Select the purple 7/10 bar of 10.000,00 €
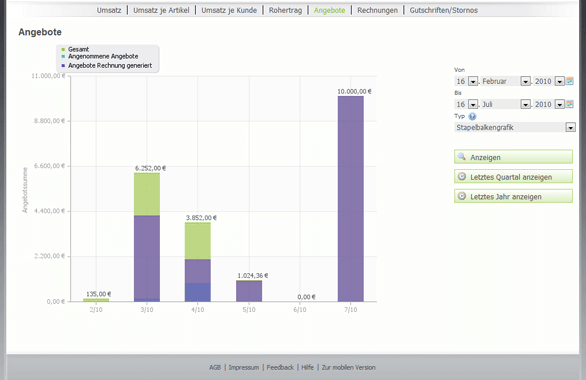The height and width of the screenshot is (380, 586). [x=351, y=199]
